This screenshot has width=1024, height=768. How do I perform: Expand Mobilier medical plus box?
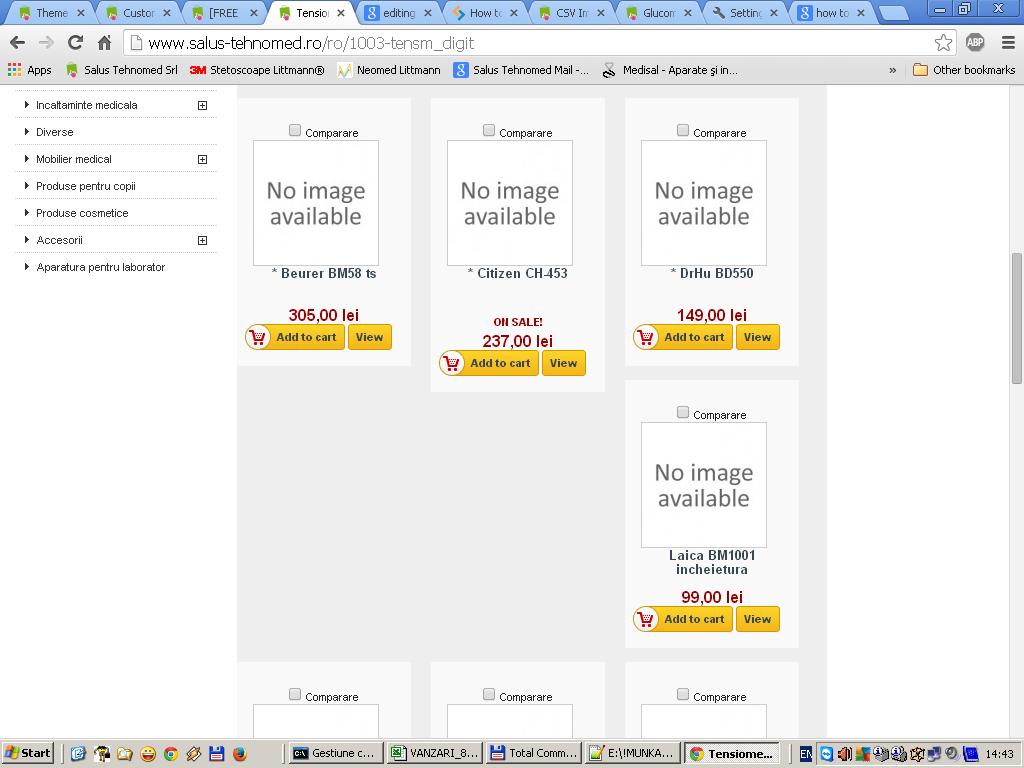pos(202,159)
